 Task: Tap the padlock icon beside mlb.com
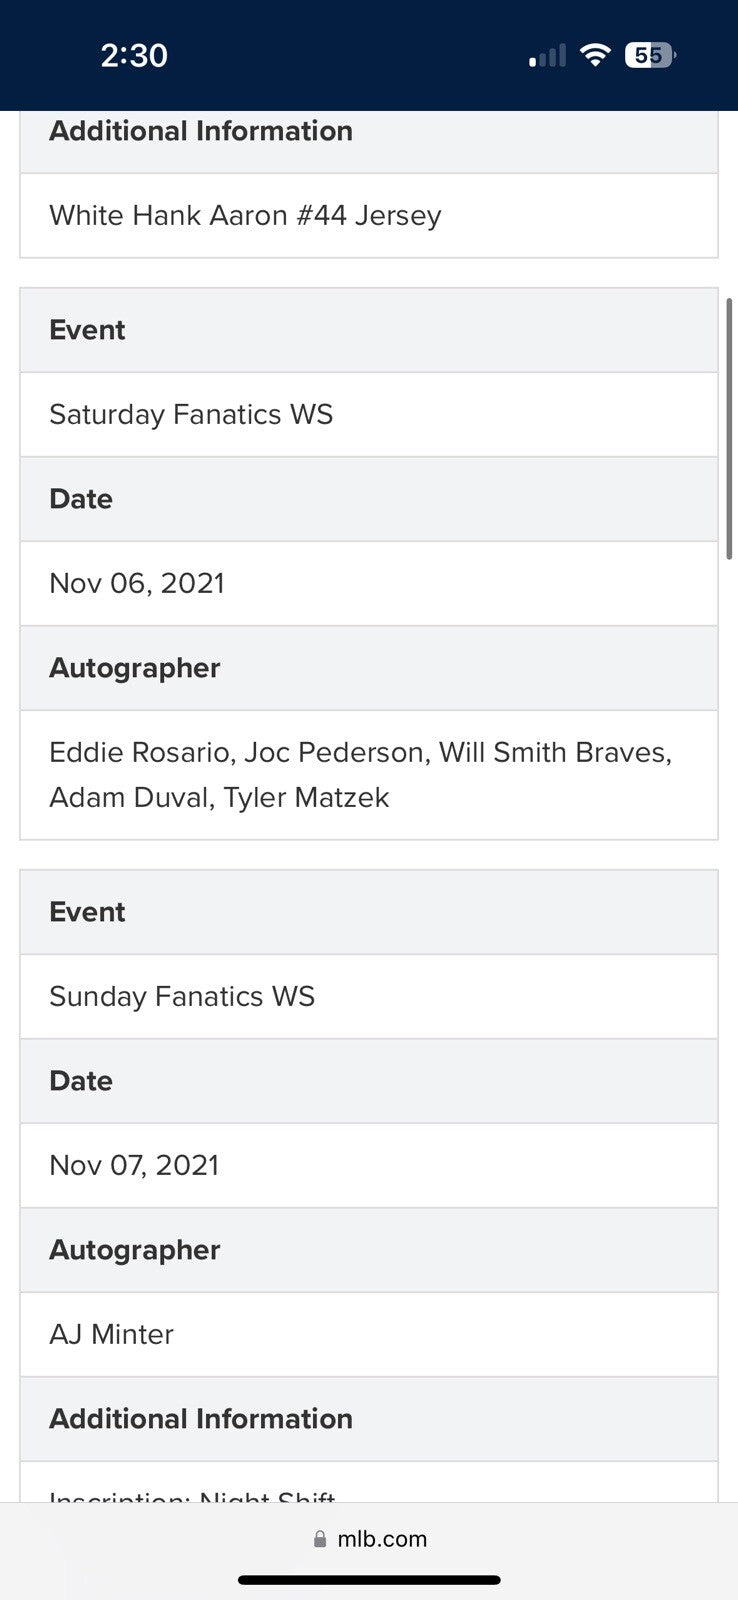[x=320, y=1539]
